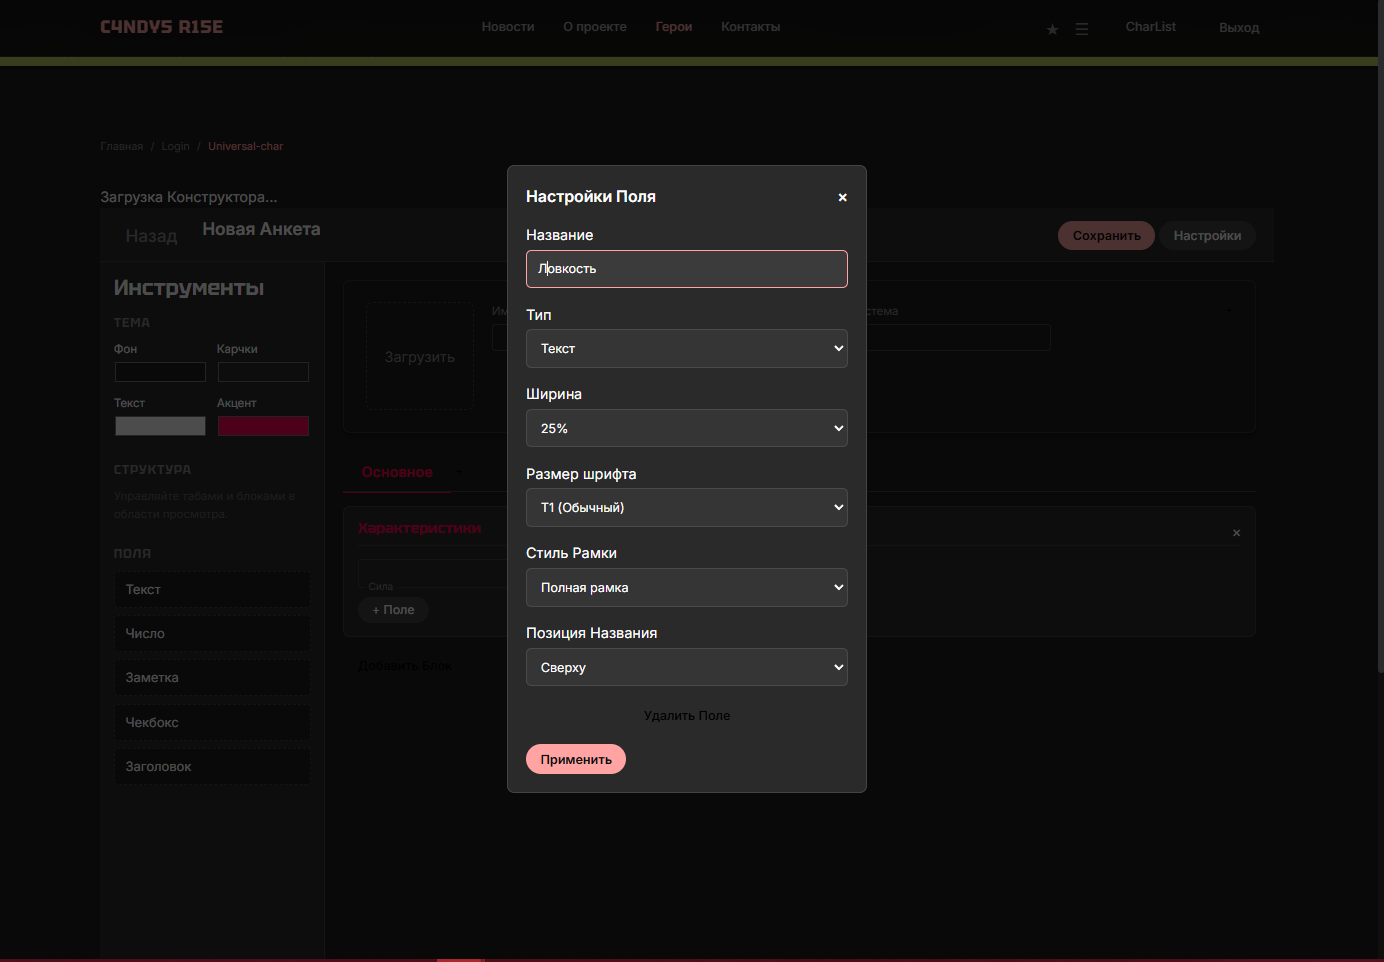This screenshot has height=962, width=1384.
Task: Open the Акцент color swatch
Action: [263, 426]
